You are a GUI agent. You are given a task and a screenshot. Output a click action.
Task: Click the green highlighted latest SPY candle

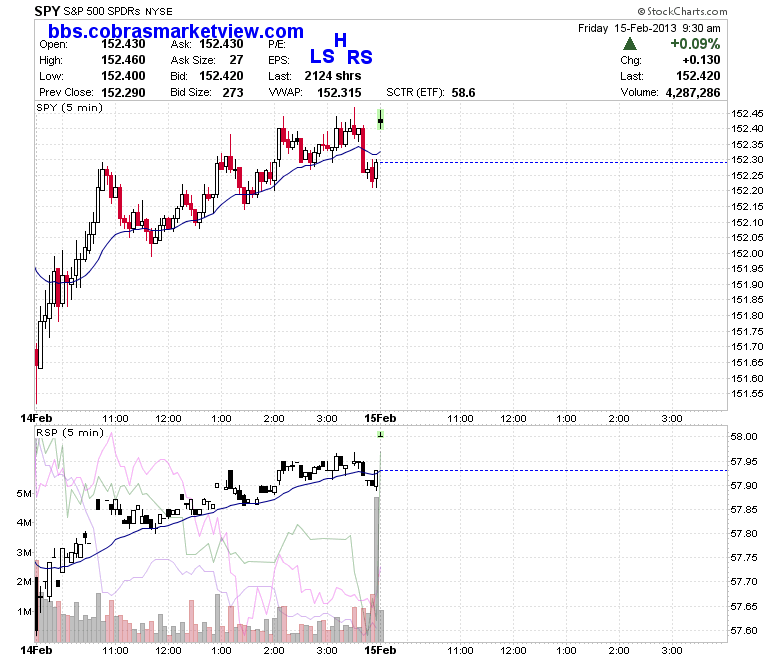(381, 119)
